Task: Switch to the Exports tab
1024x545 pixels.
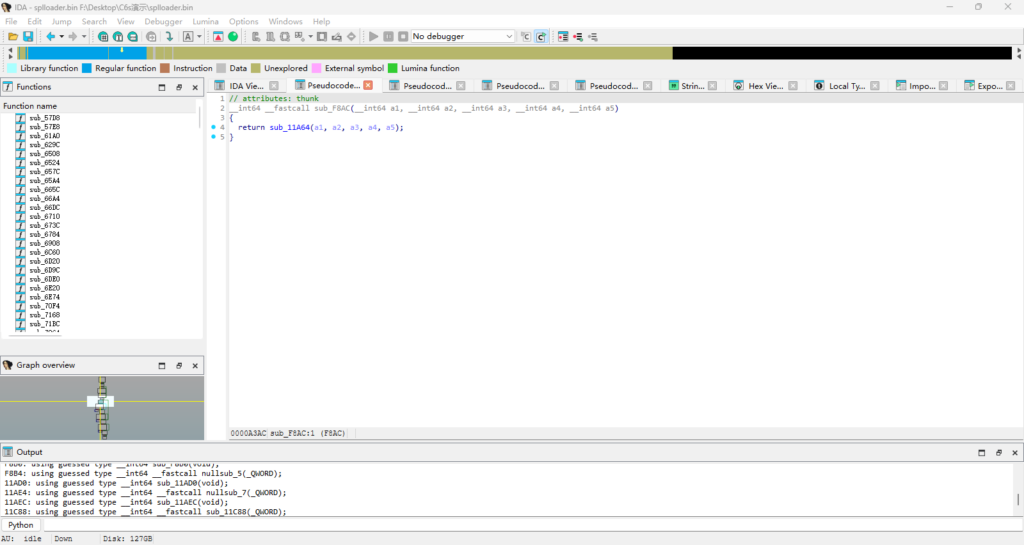Action: (x=989, y=86)
